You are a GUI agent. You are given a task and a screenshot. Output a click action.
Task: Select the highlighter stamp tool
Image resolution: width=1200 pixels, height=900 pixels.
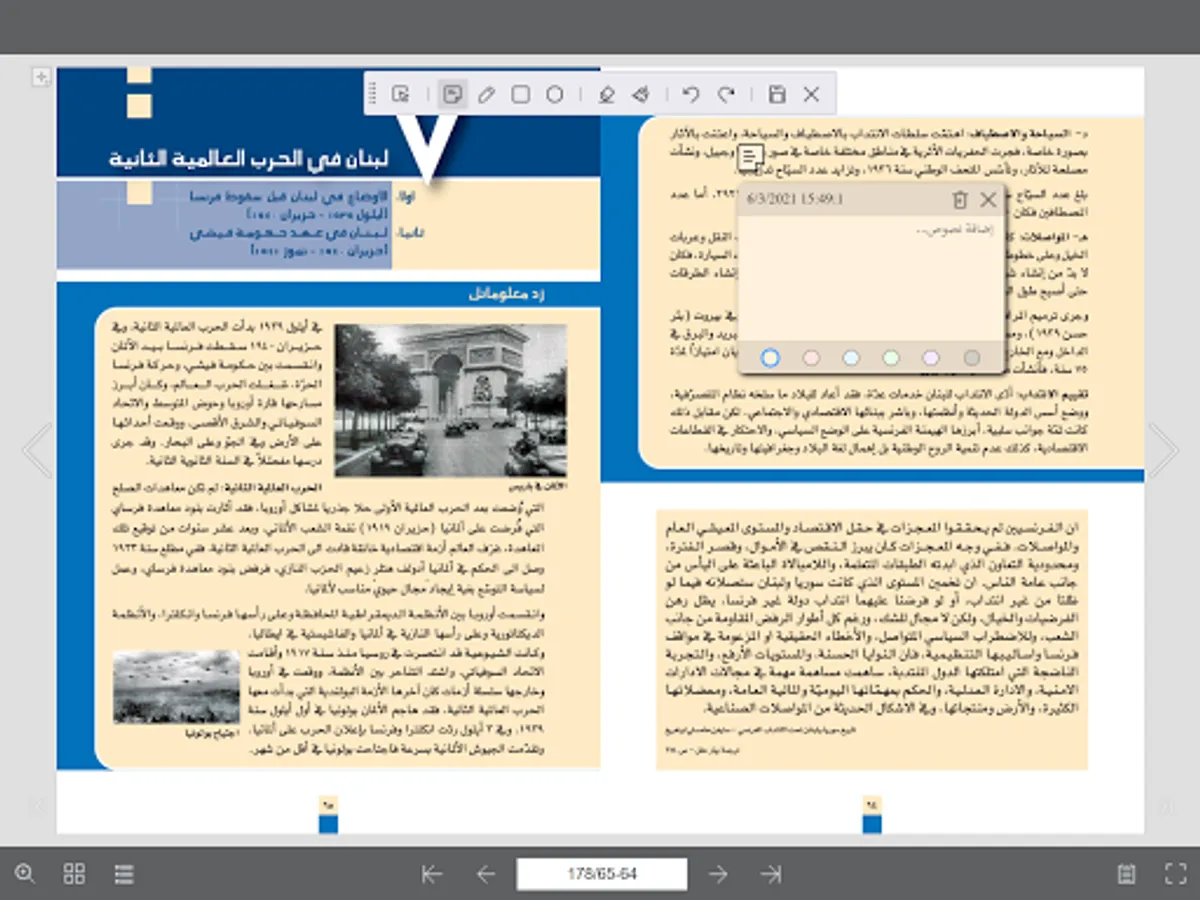[605, 95]
